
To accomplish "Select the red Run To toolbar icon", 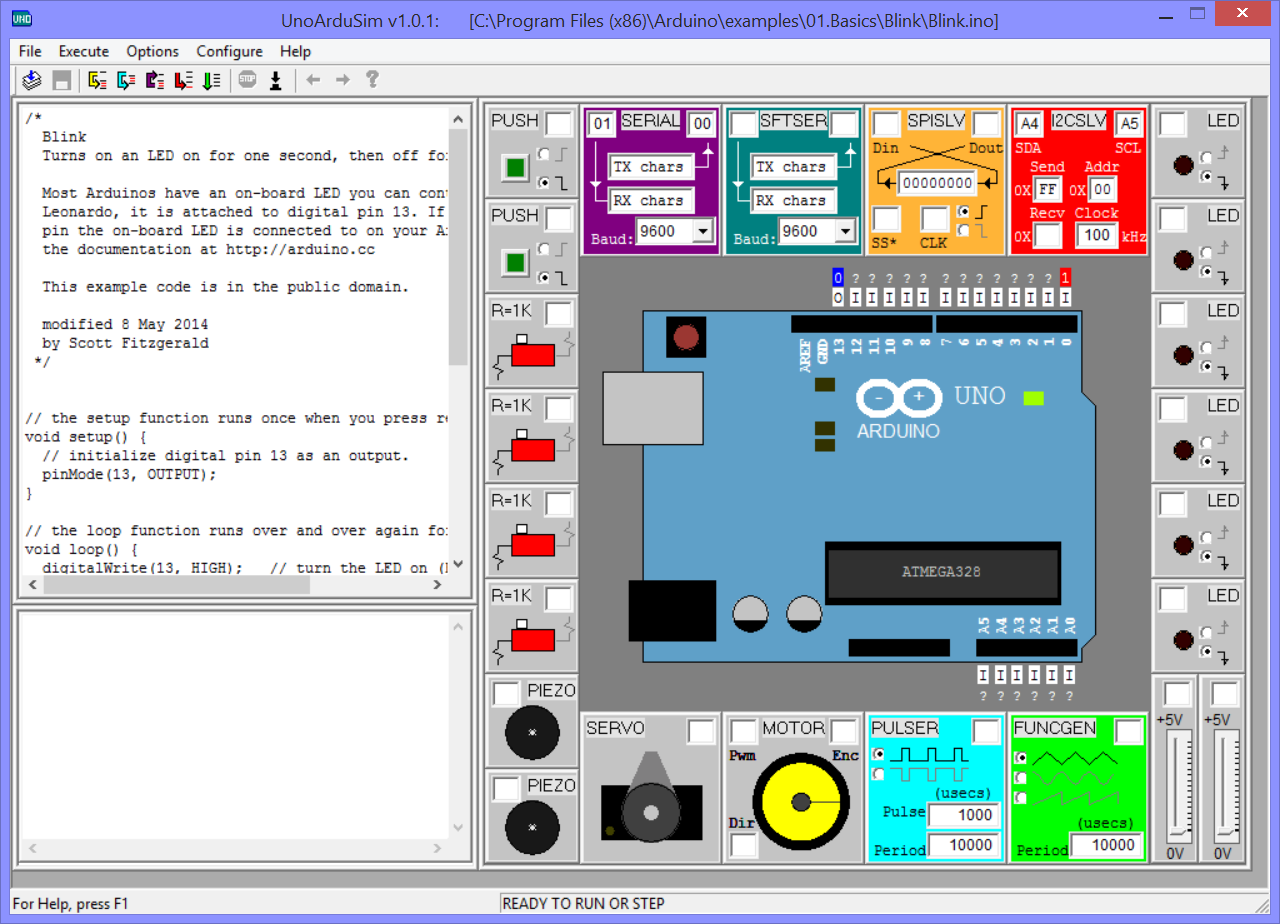I will tap(181, 80).
